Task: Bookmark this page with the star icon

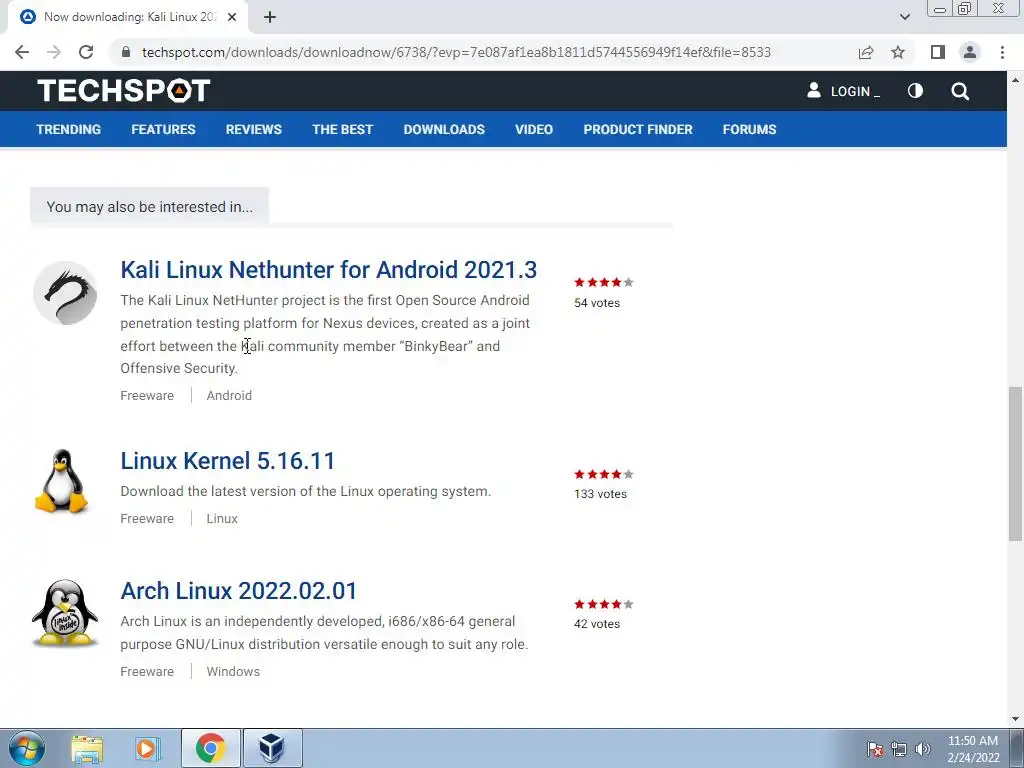Action: tap(898, 52)
